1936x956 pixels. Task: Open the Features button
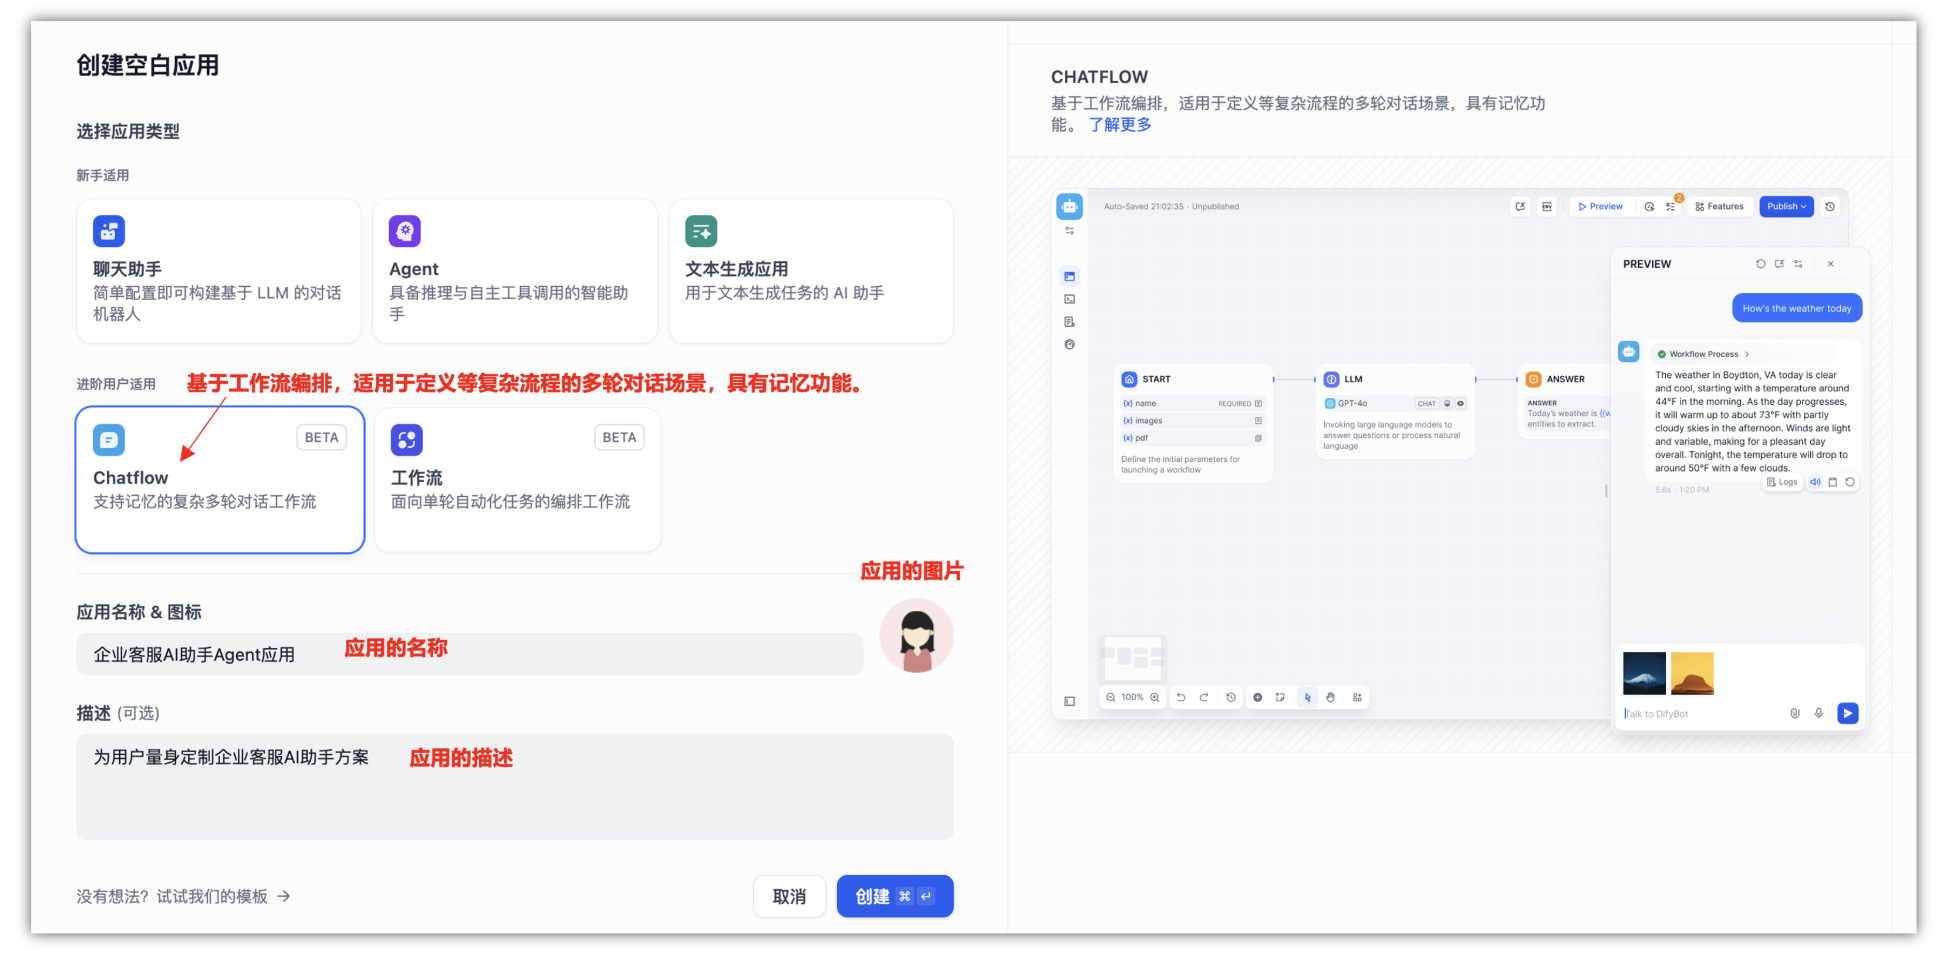point(1719,207)
